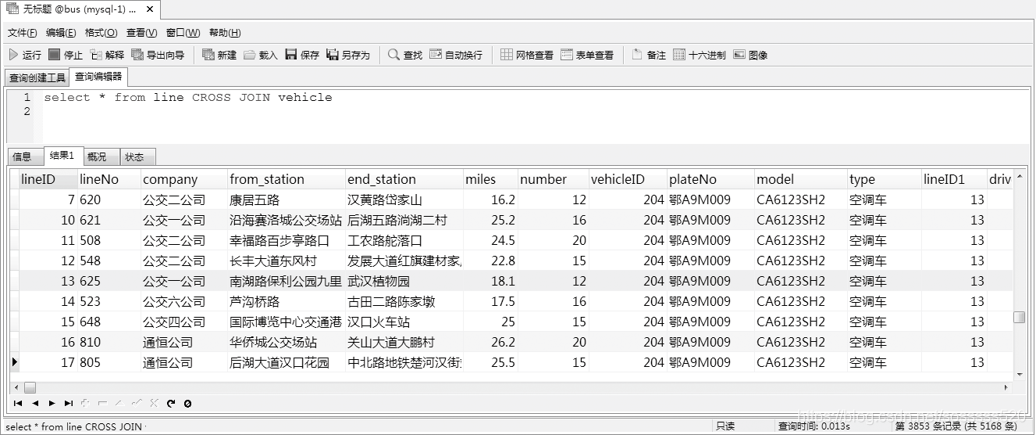Click the horizontal scrollbar thumb of results
The image size is (1036, 435).
pyautogui.click(x=30, y=387)
